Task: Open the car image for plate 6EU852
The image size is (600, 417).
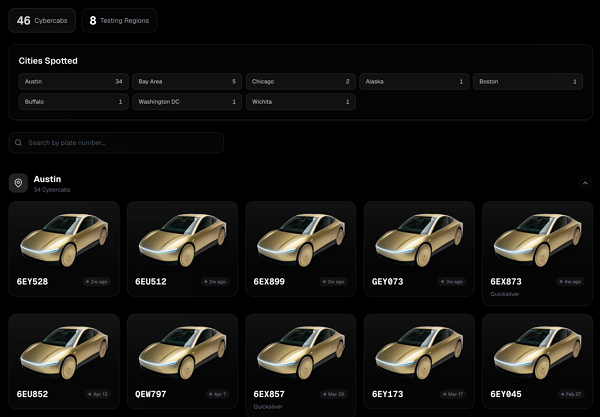Action: tap(64, 352)
